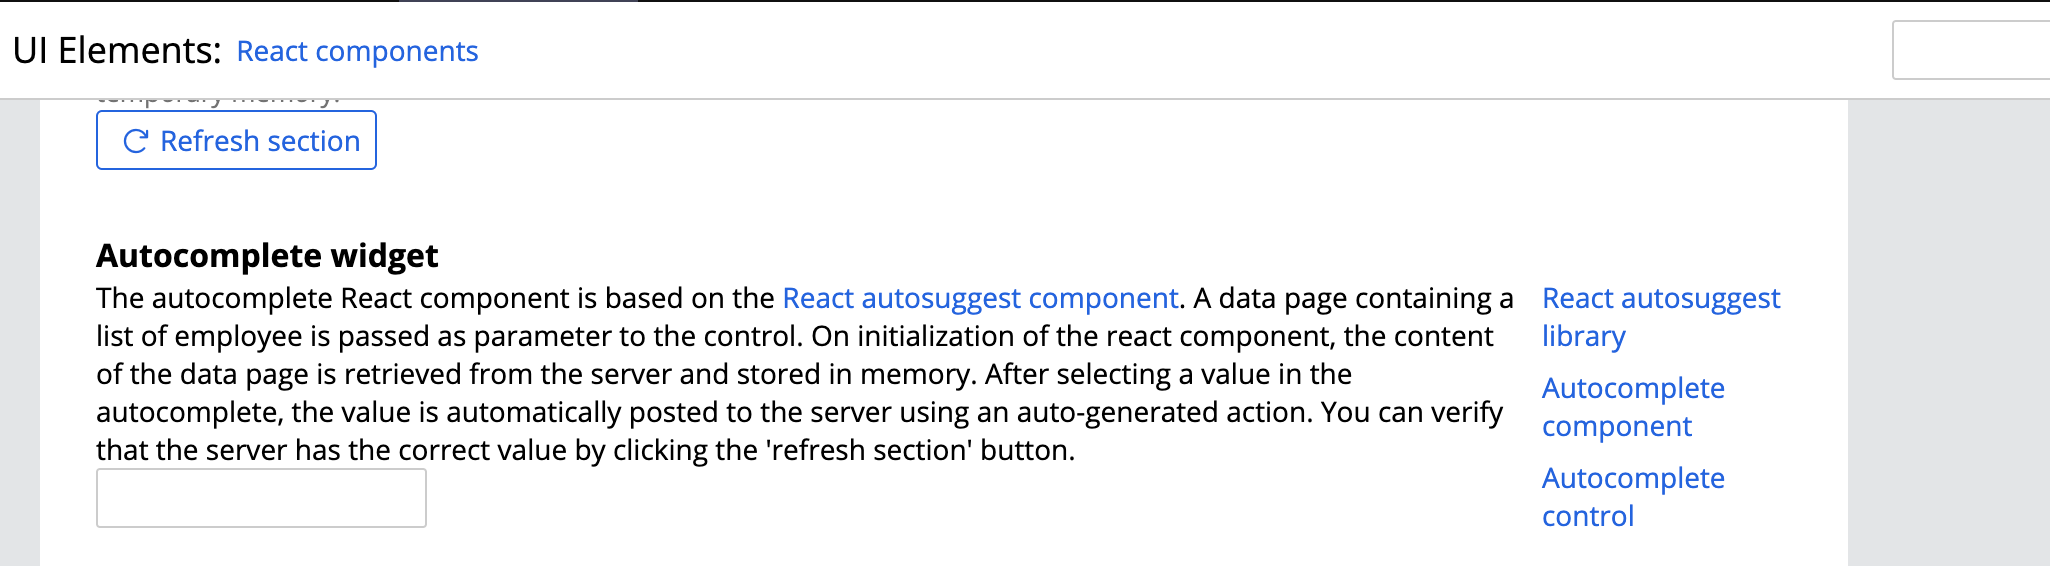Open the React autosuggest library link

[x=1661, y=317]
